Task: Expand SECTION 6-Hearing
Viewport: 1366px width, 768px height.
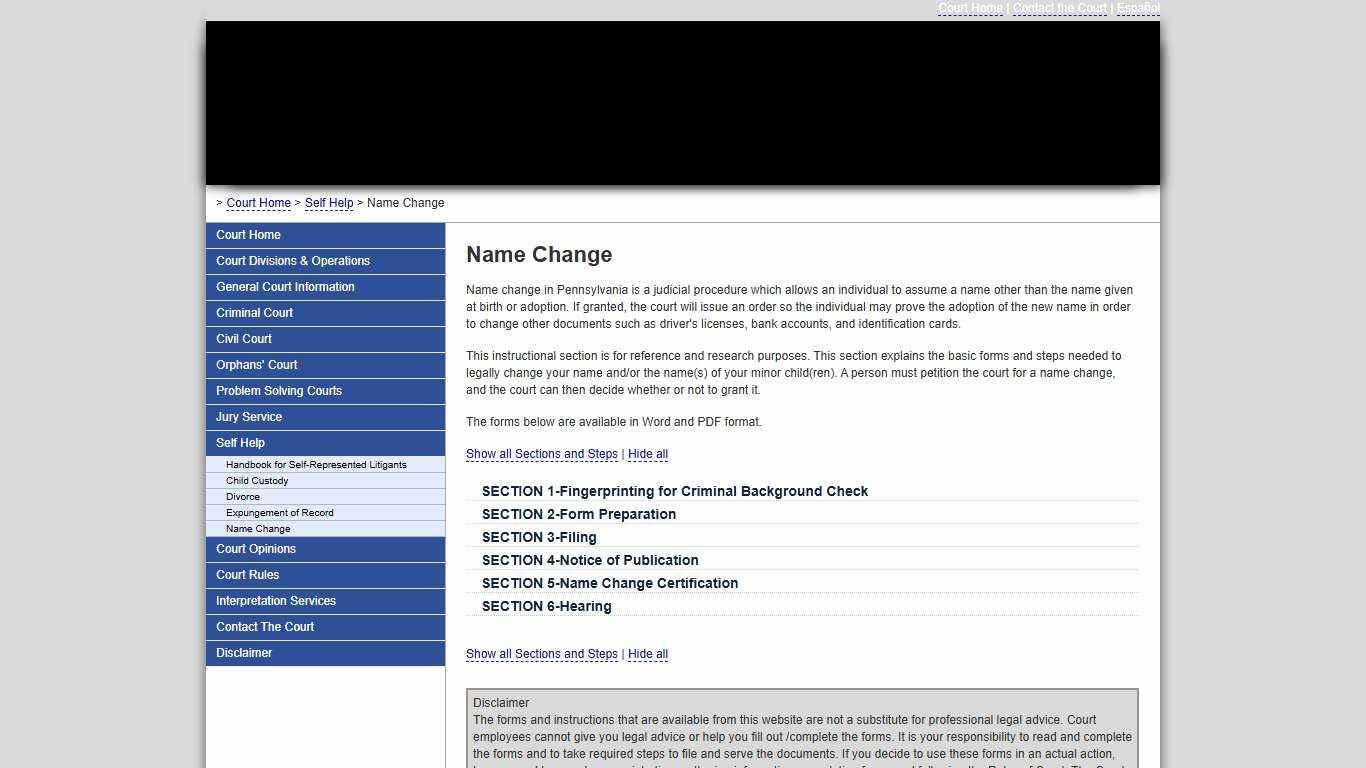Action: click(546, 606)
